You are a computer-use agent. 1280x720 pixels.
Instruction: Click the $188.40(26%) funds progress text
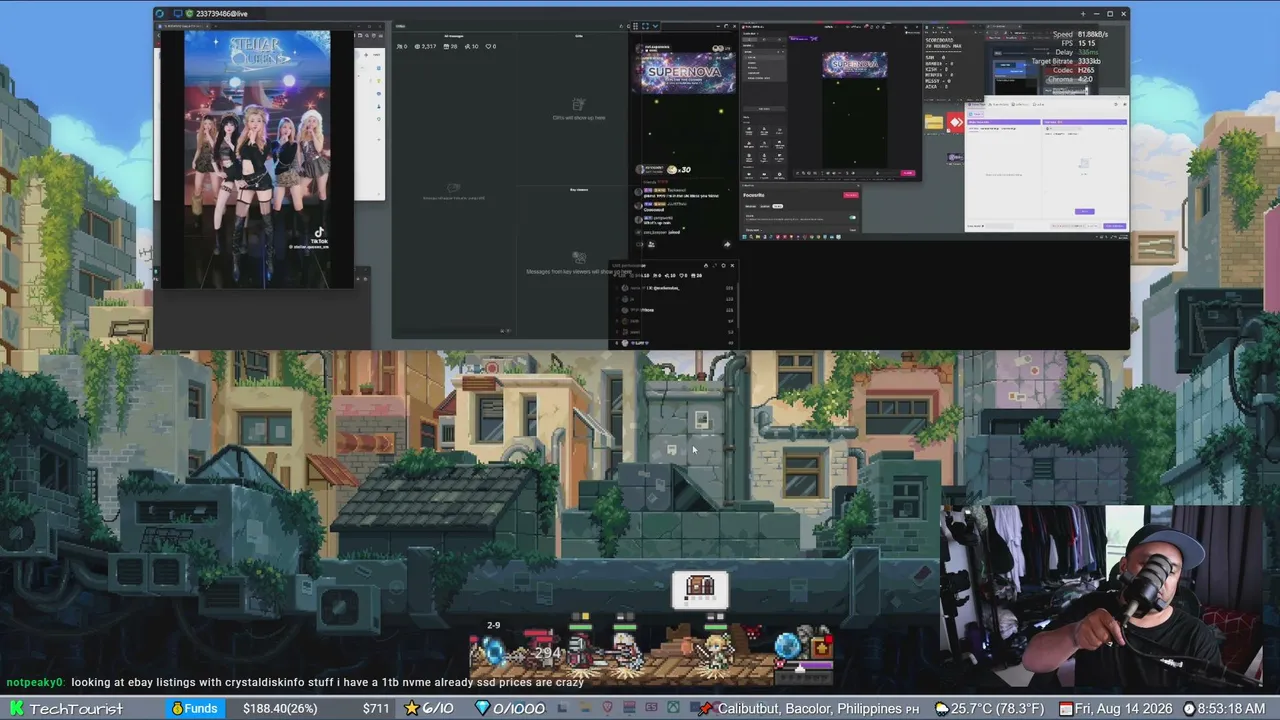click(280, 709)
